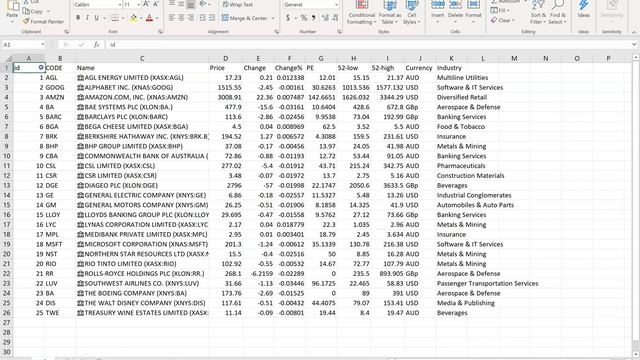Screen dimensions: 640x360
Task: Click Accounting Number Format dollar icon
Action: (x=288, y=18)
